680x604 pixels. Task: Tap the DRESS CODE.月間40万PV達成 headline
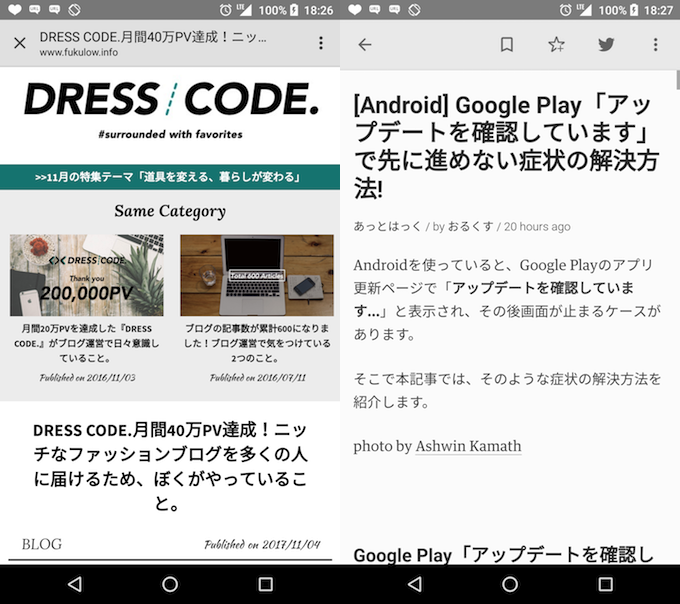[x=170, y=466]
